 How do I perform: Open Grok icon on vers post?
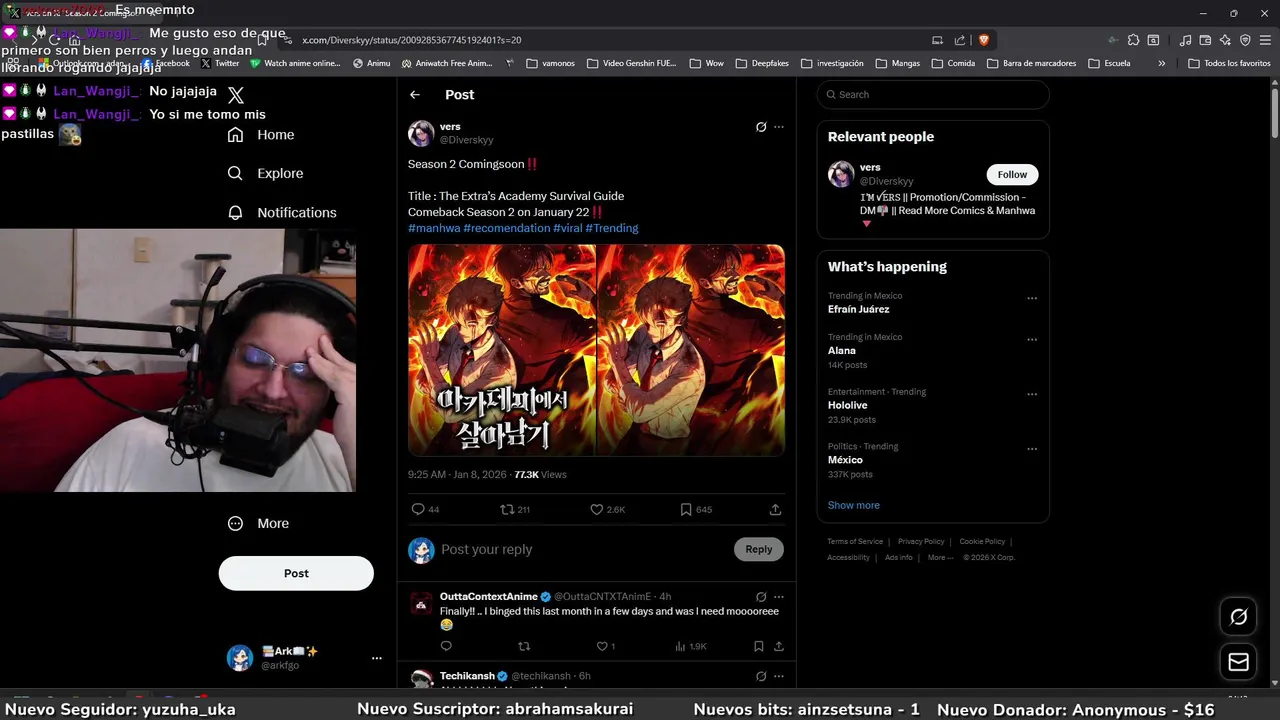pyautogui.click(x=761, y=127)
